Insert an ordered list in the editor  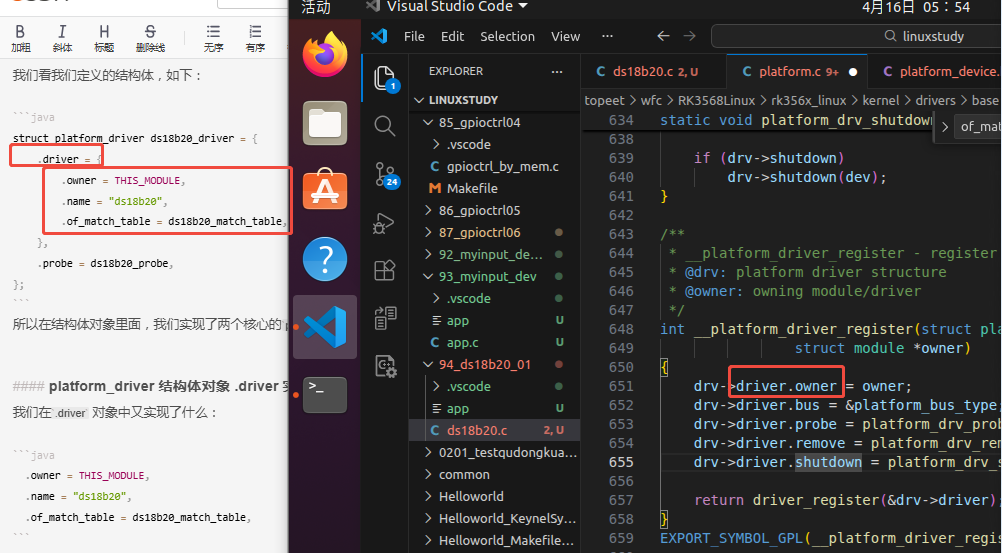tap(255, 38)
